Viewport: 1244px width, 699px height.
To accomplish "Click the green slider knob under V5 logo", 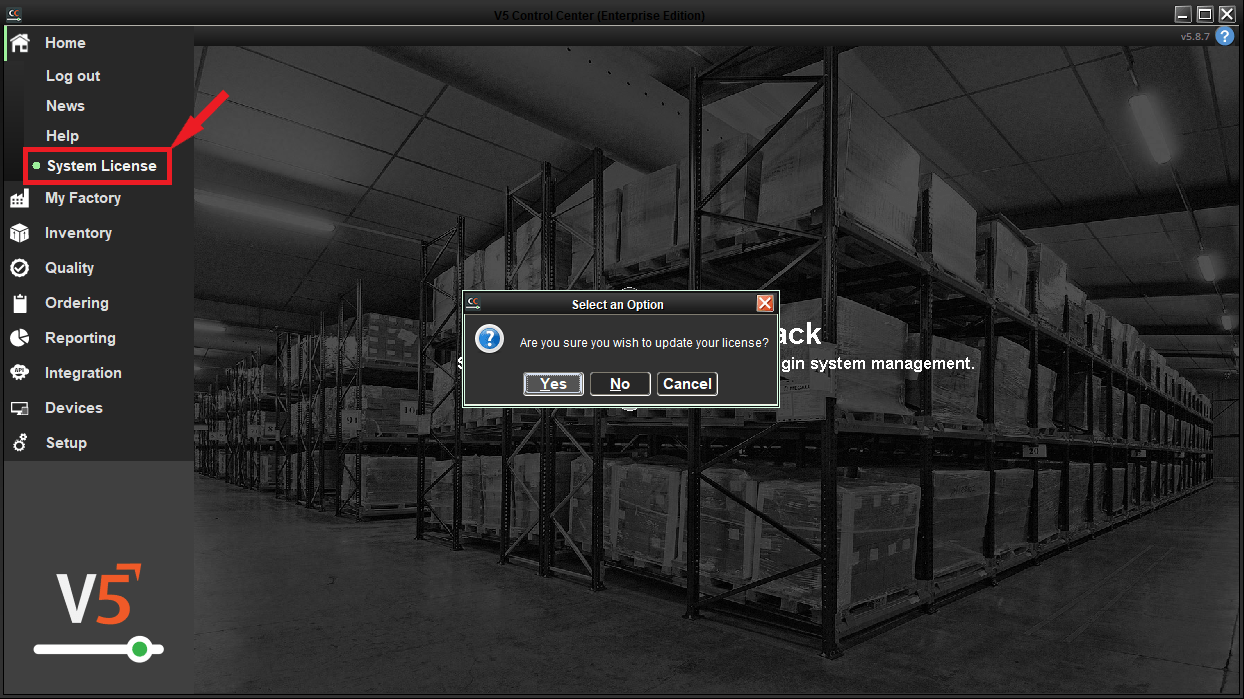I will [x=140, y=650].
